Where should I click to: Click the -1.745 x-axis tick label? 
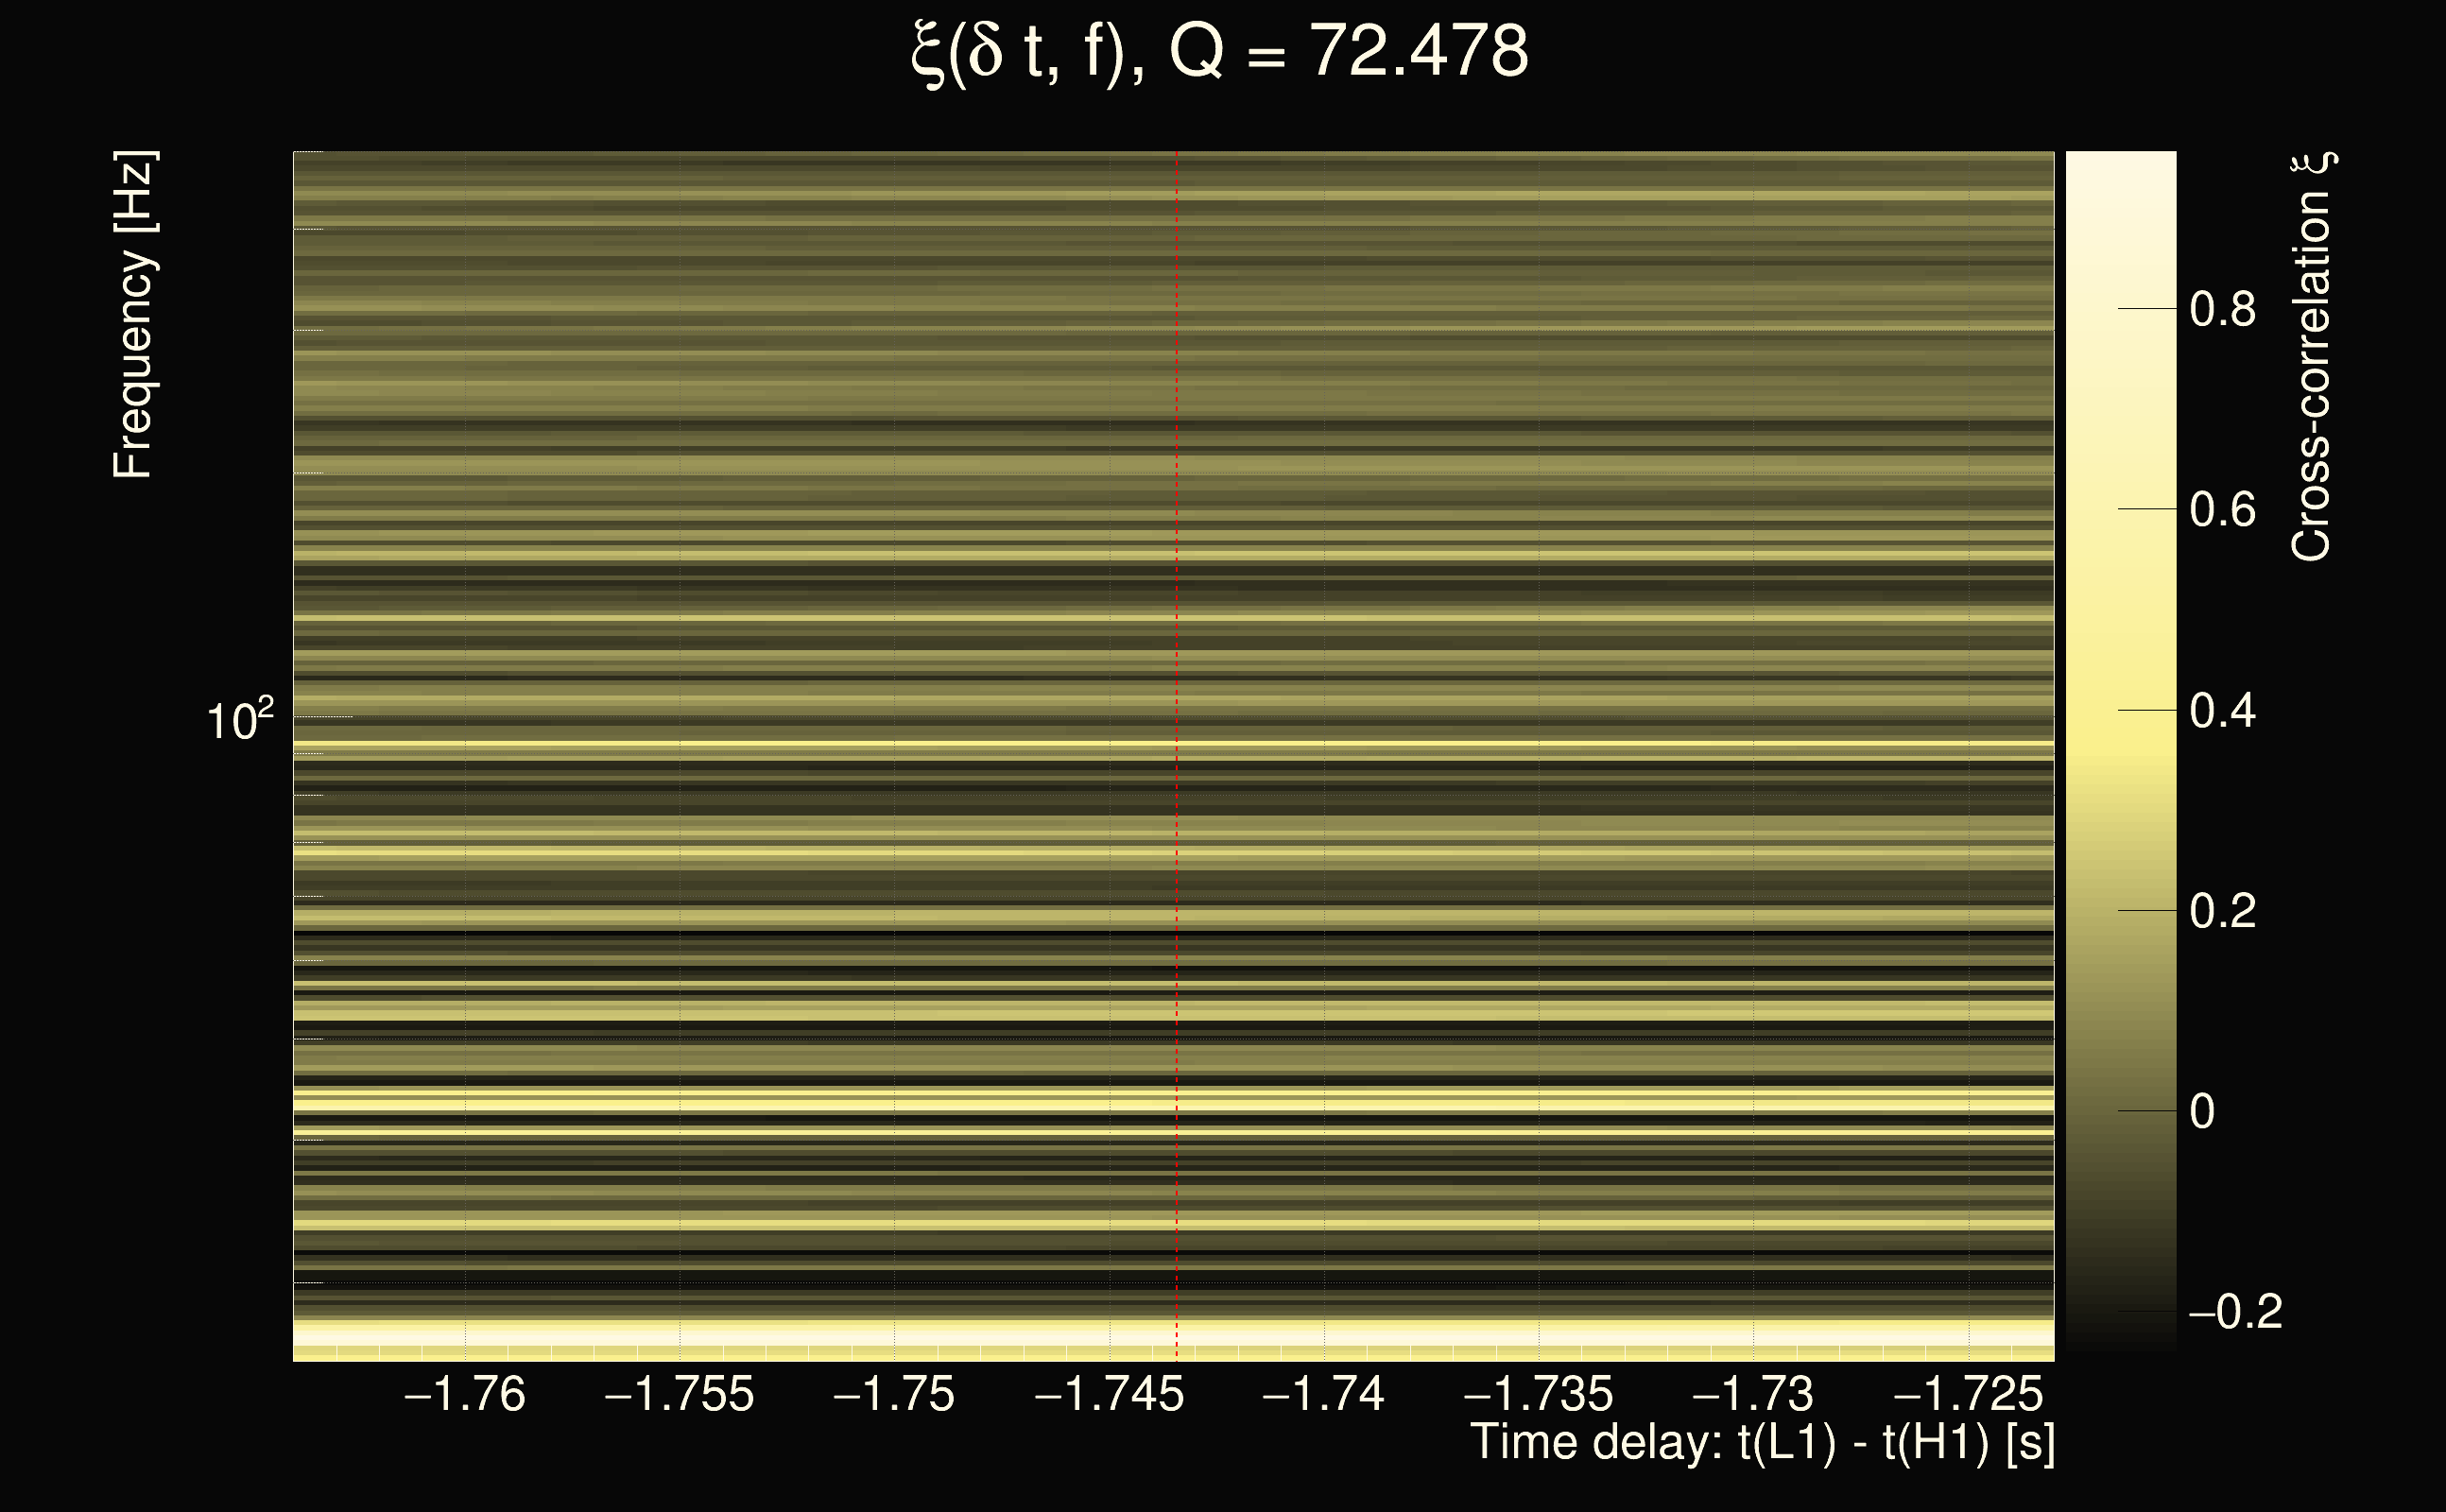(x=1108, y=1394)
